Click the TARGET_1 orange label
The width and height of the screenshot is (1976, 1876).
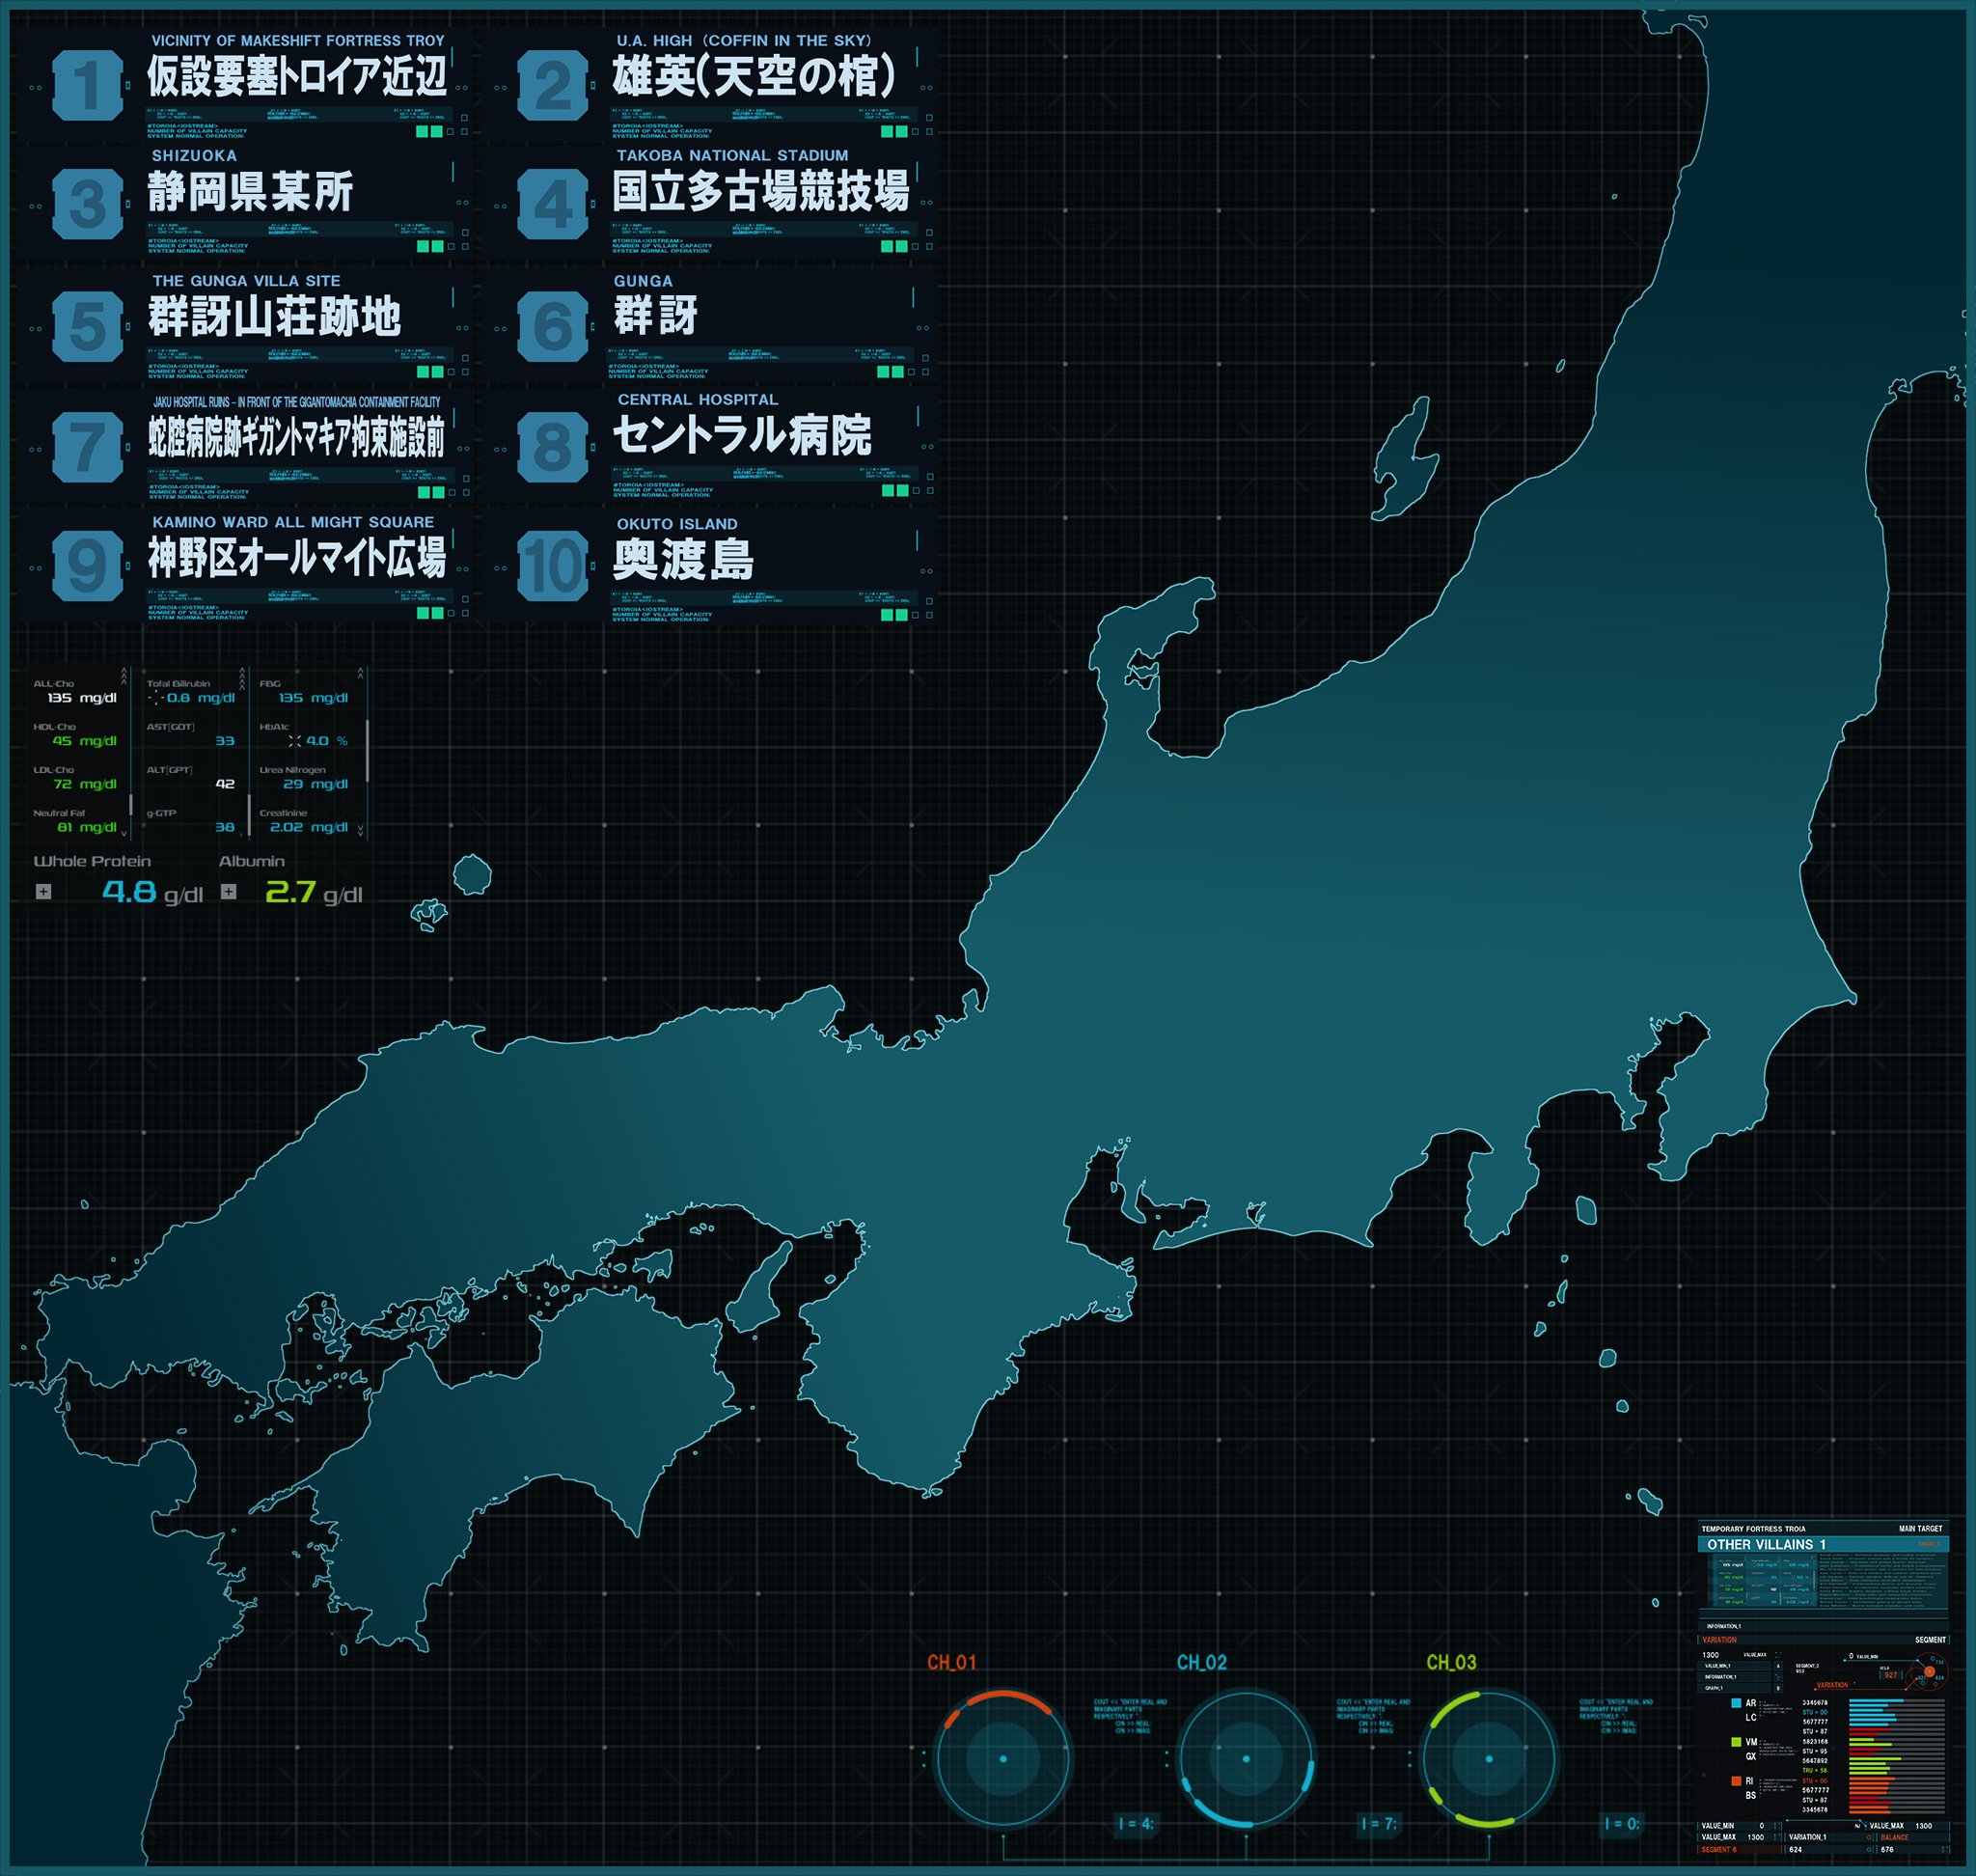pyautogui.click(x=1929, y=1545)
